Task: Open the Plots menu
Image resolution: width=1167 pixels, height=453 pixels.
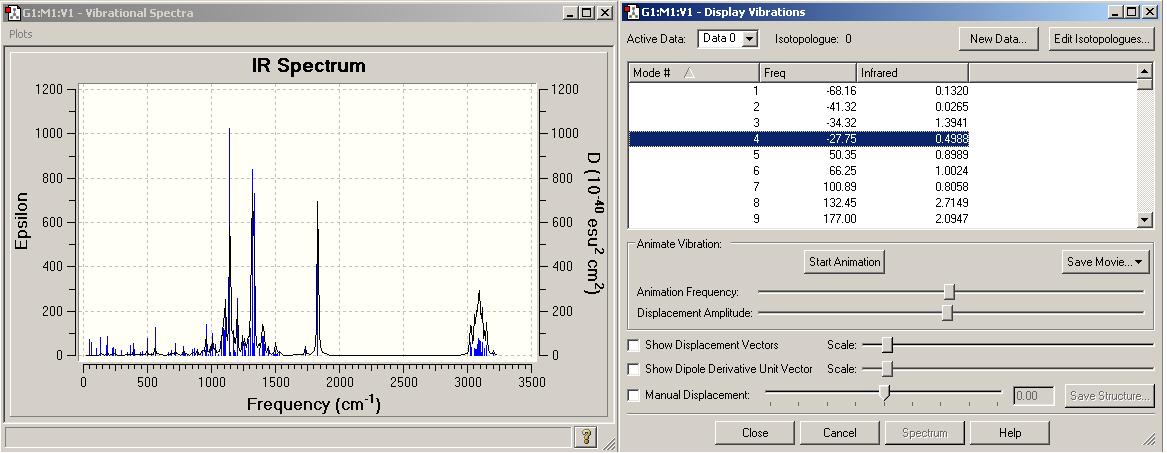Action: click(21, 34)
